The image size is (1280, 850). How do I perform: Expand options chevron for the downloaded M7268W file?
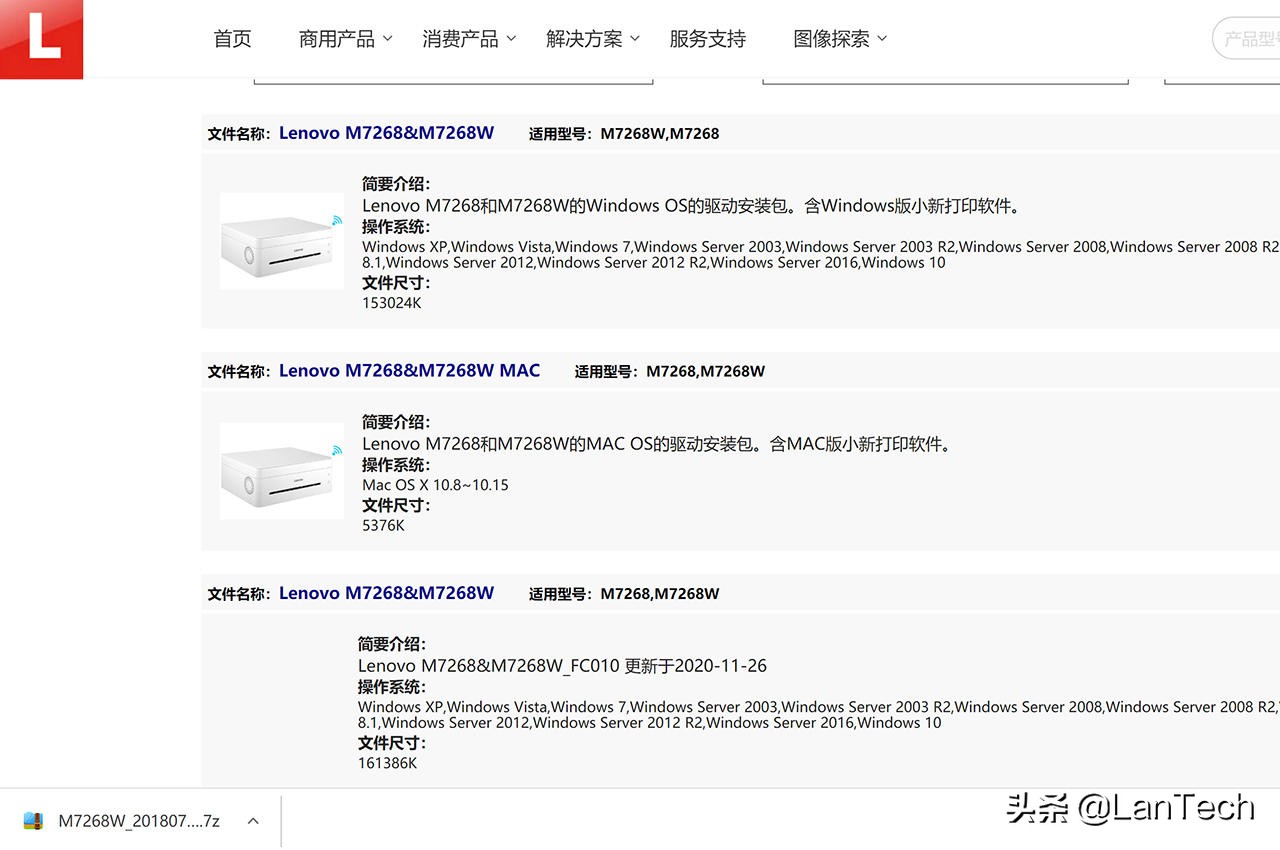pos(252,819)
